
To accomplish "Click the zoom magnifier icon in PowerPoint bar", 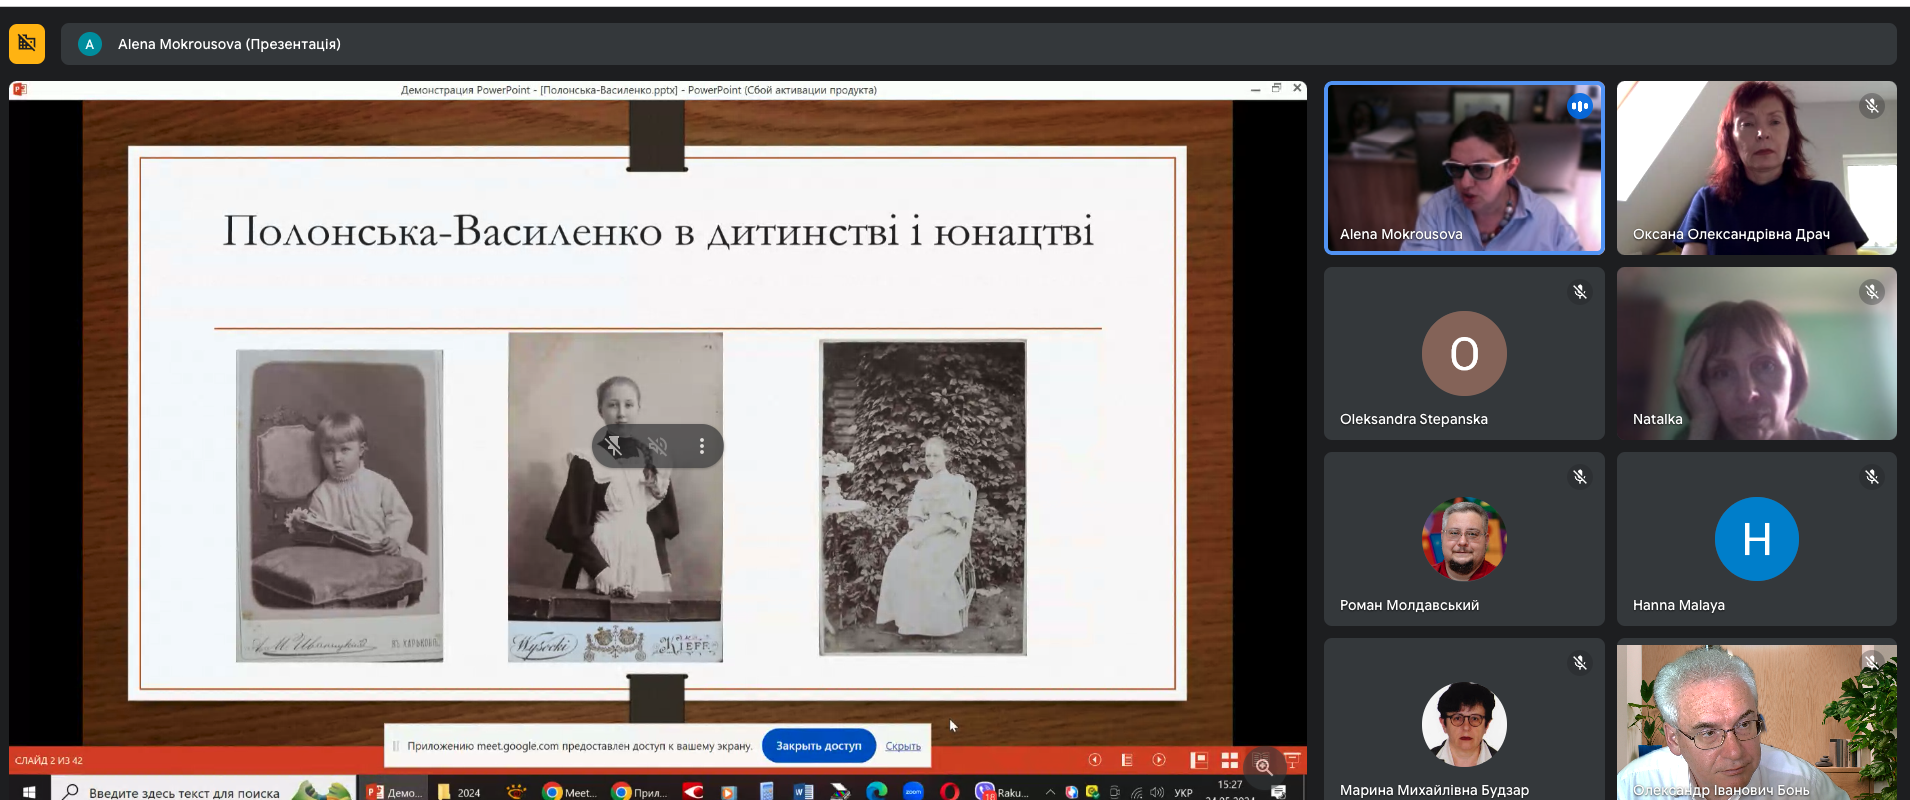I will [x=1263, y=766].
